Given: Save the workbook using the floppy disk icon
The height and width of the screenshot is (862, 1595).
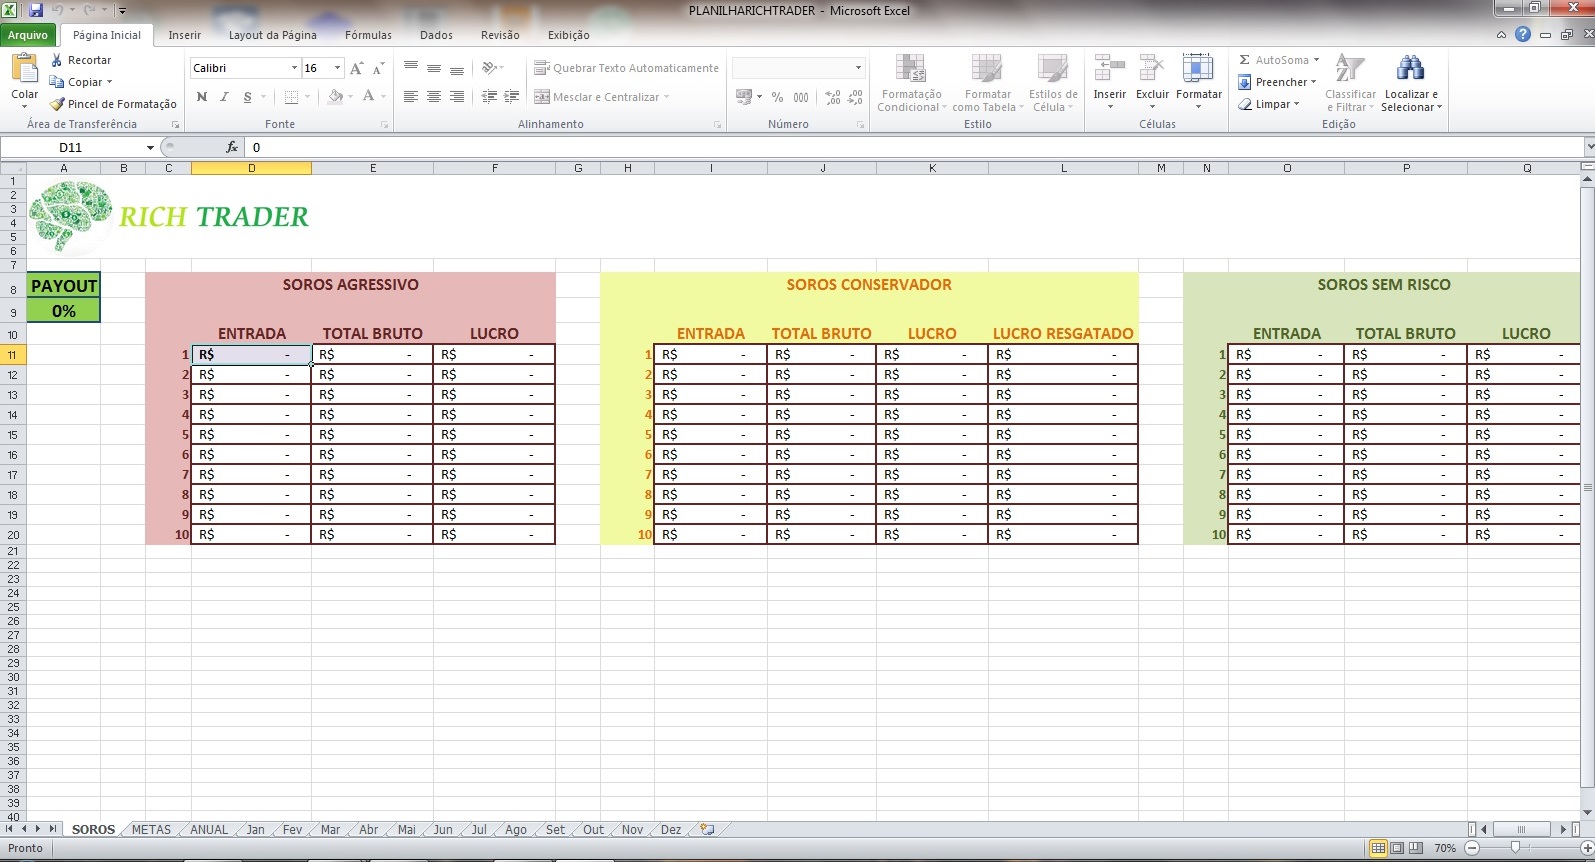Looking at the screenshot, I should coord(36,10).
